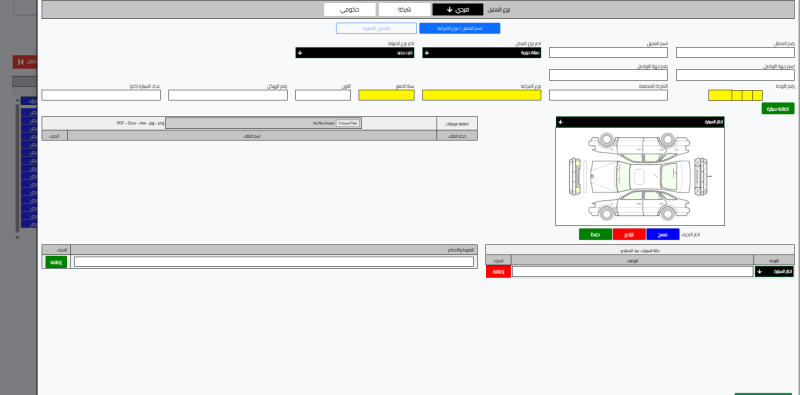Open the maintenance type dropdown showing كرت جديد
Viewport: 800px width, 395px height.
pos(355,53)
